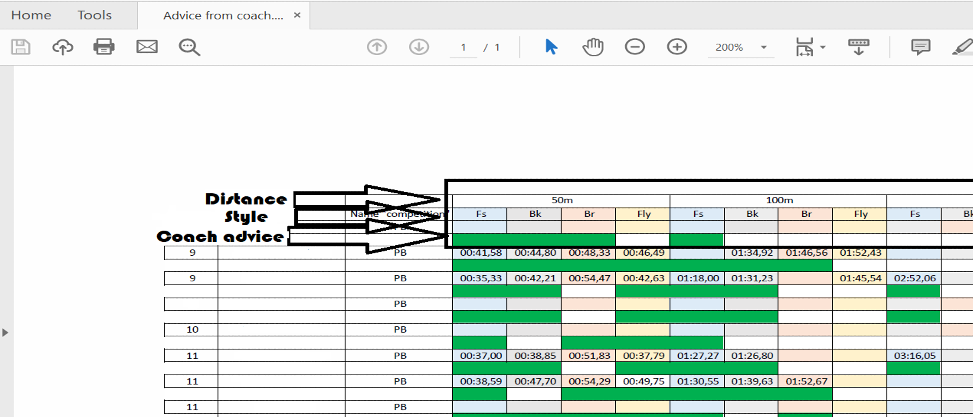Switch to the Home tab

[x=31, y=15]
